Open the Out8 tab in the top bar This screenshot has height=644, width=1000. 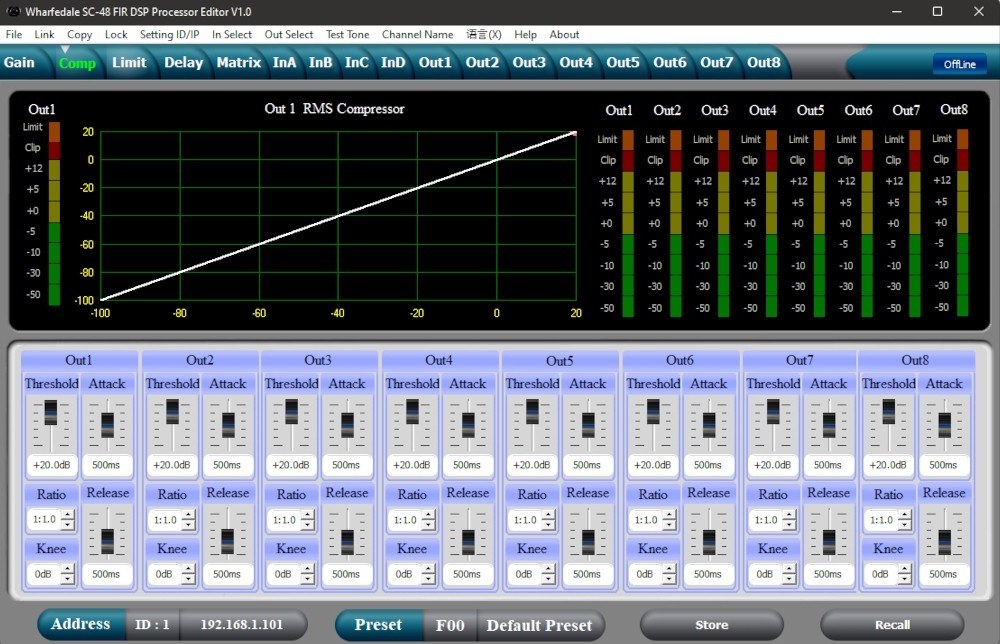(763, 62)
